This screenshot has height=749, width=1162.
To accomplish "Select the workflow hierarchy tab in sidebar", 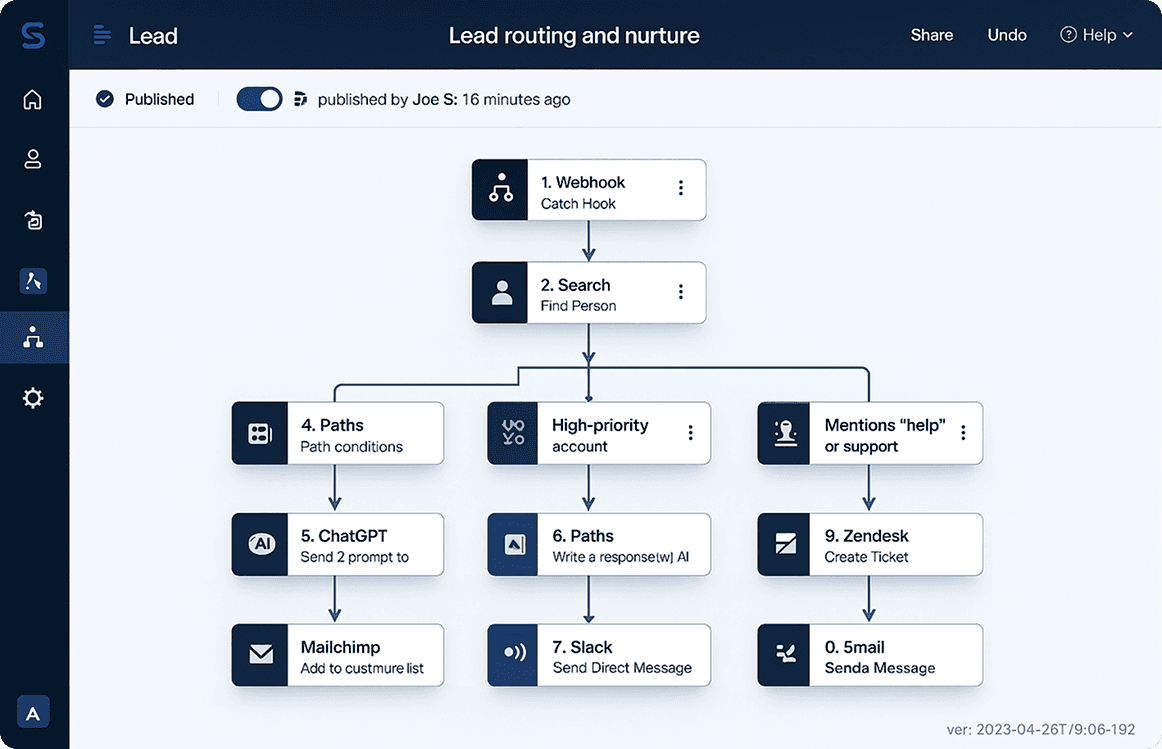I will [33, 337].
